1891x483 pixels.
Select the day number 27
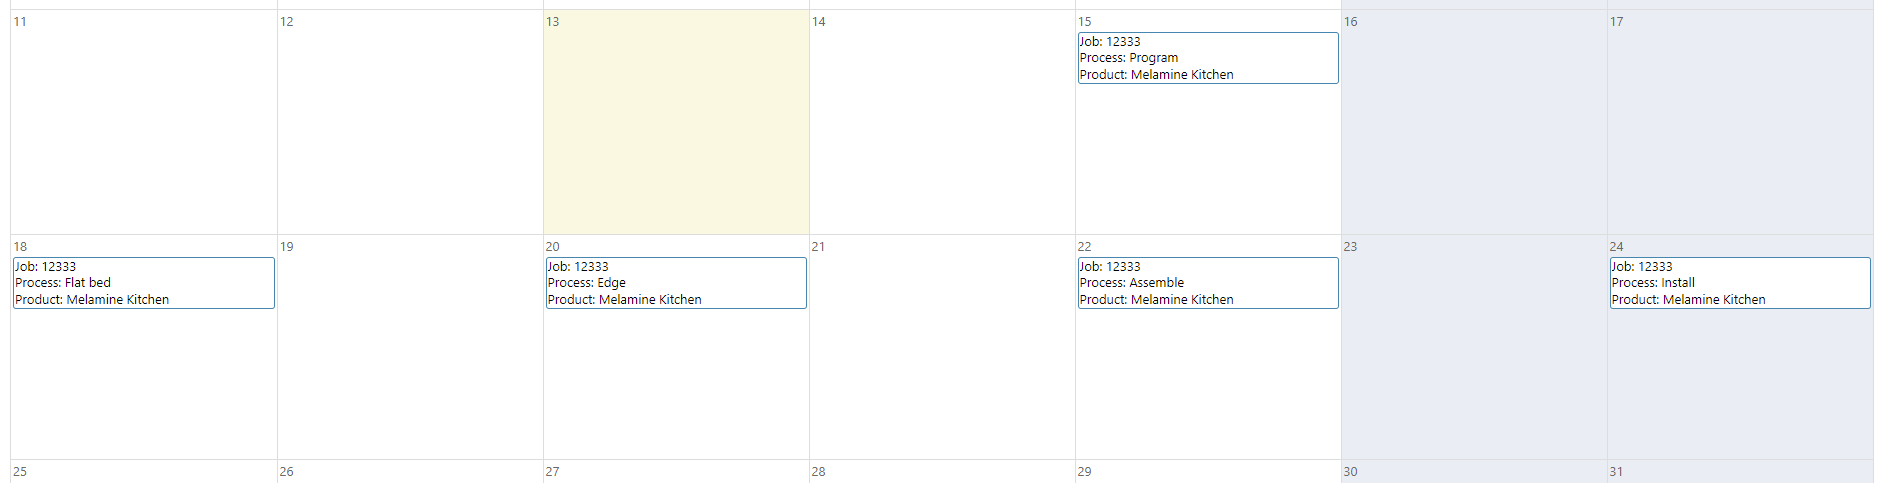pyautogui.click(x=552, y=472)
